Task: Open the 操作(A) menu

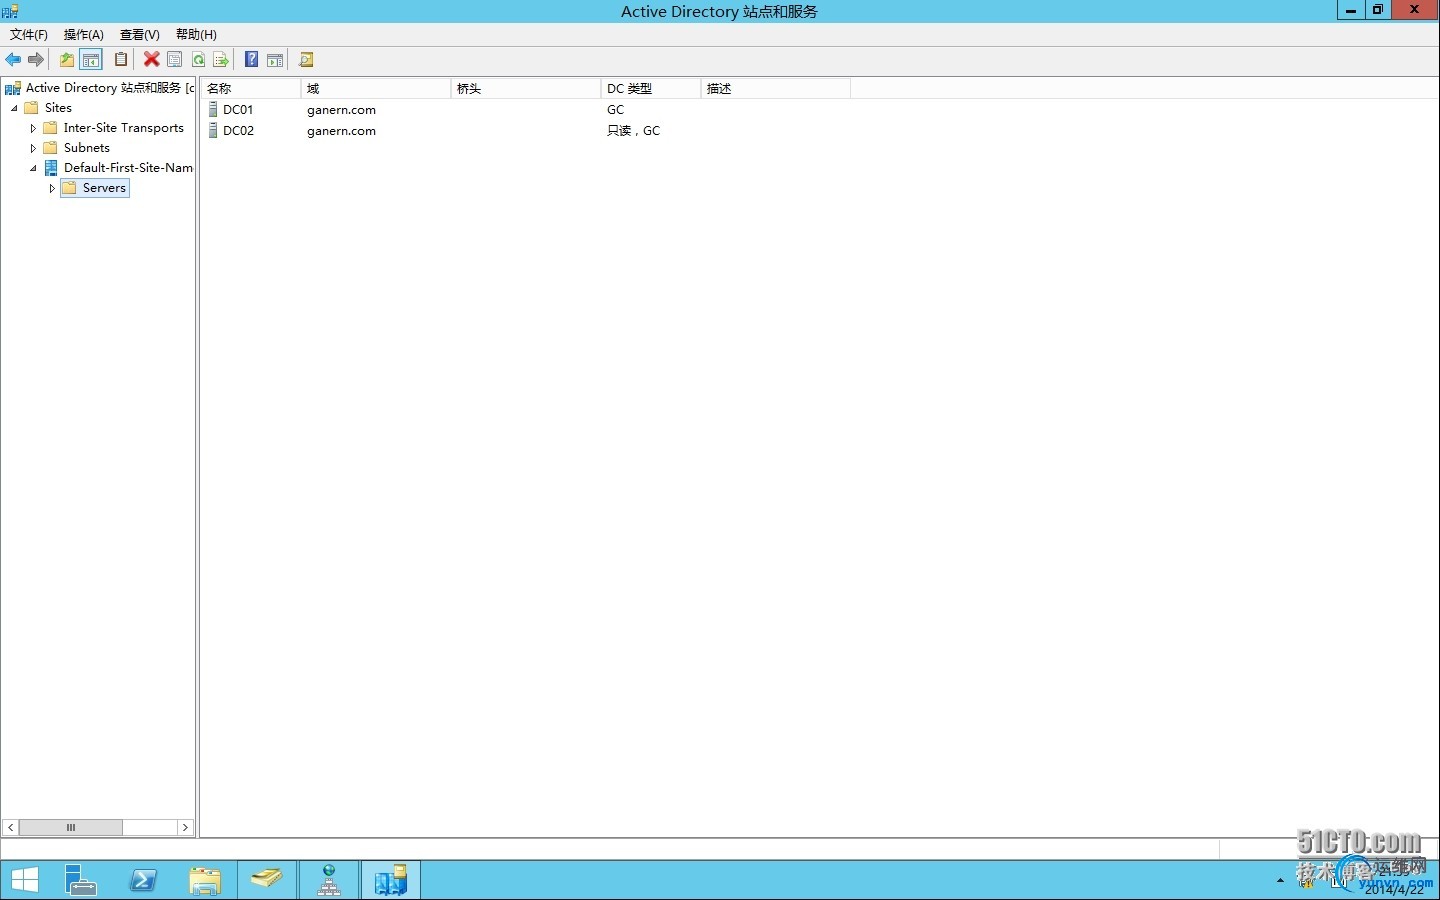Action: [84, 34]
